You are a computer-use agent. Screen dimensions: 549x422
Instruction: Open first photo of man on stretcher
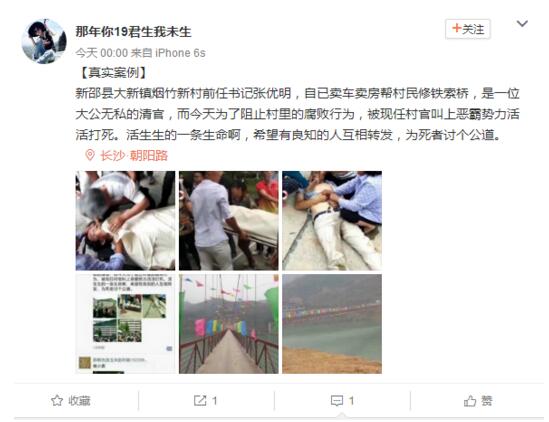pos(125,221)
